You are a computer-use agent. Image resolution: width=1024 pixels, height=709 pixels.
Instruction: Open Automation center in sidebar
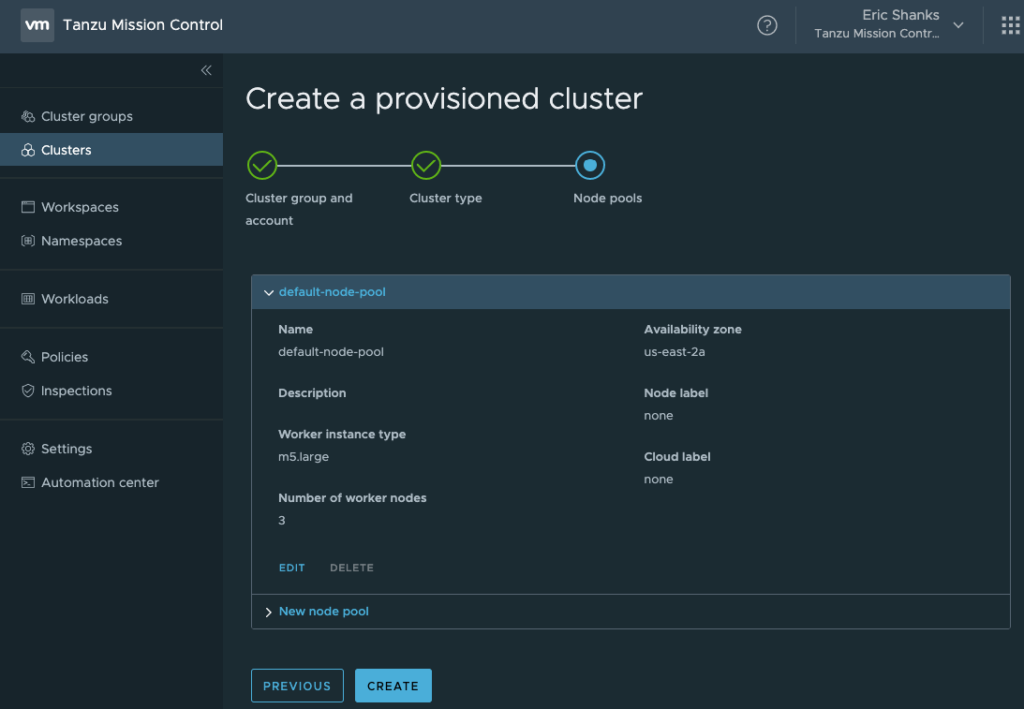(99, 483)
